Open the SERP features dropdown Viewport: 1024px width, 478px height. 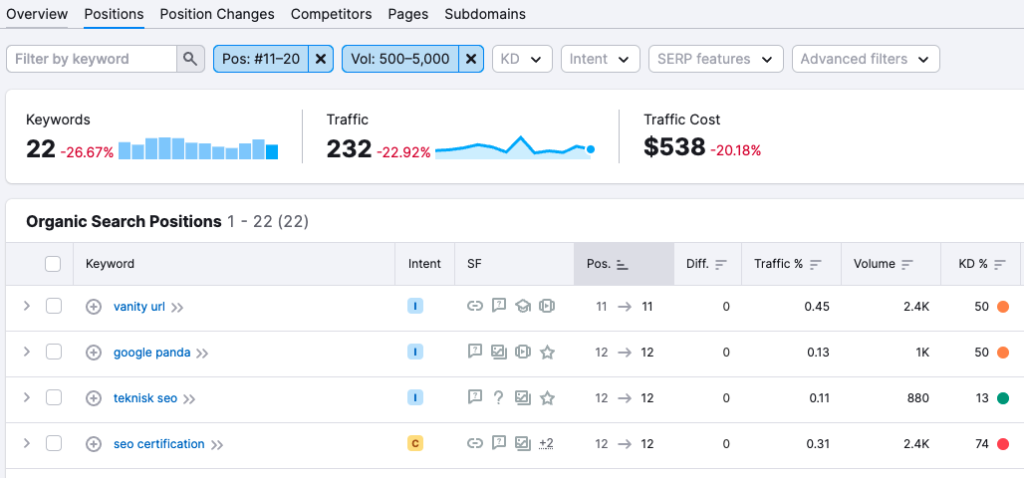pos(715,59)
